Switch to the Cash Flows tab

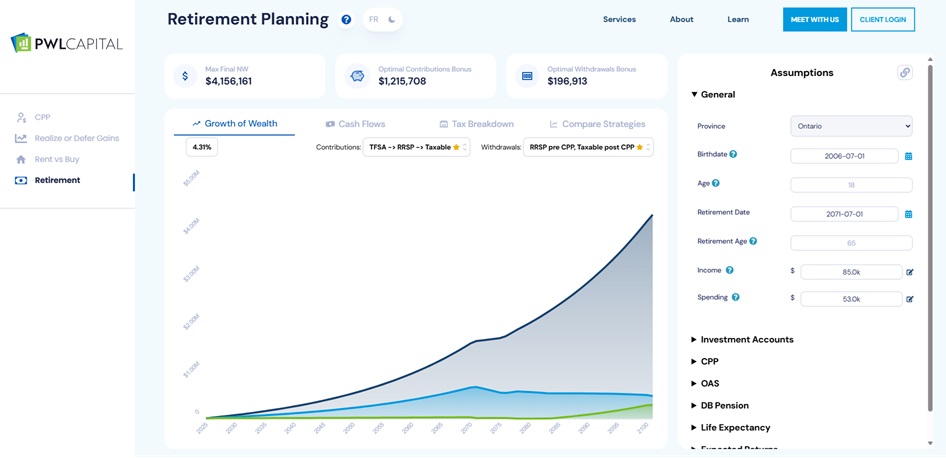tap(355, 124)
